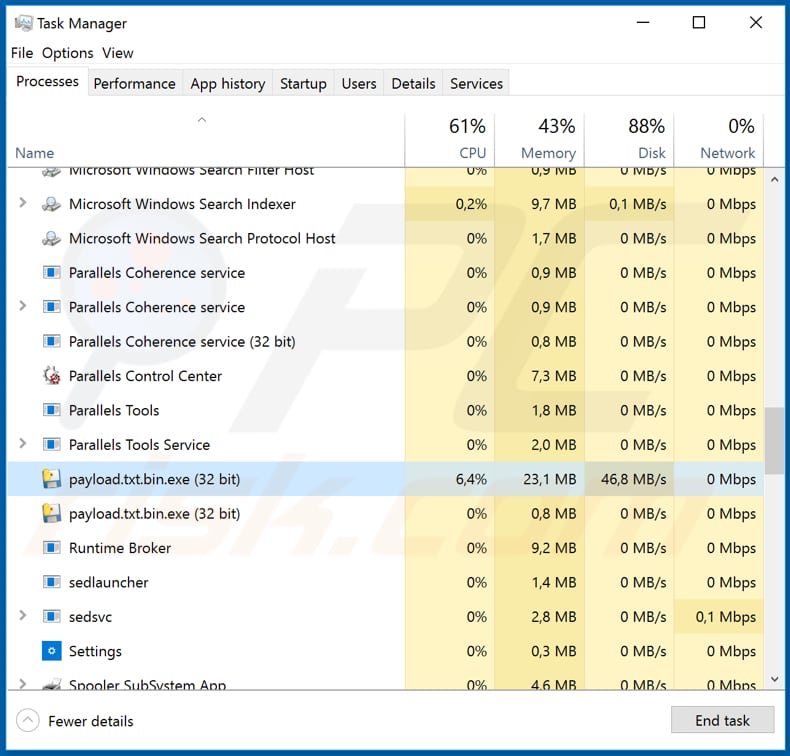Open the Options menu
The height and width of the screenshot is (756, 790).
(68, 53)
